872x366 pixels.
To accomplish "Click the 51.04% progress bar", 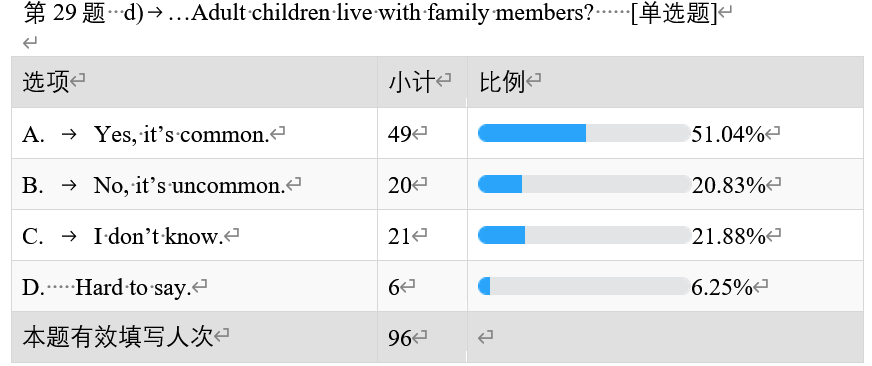I will (x=584, y=133).
